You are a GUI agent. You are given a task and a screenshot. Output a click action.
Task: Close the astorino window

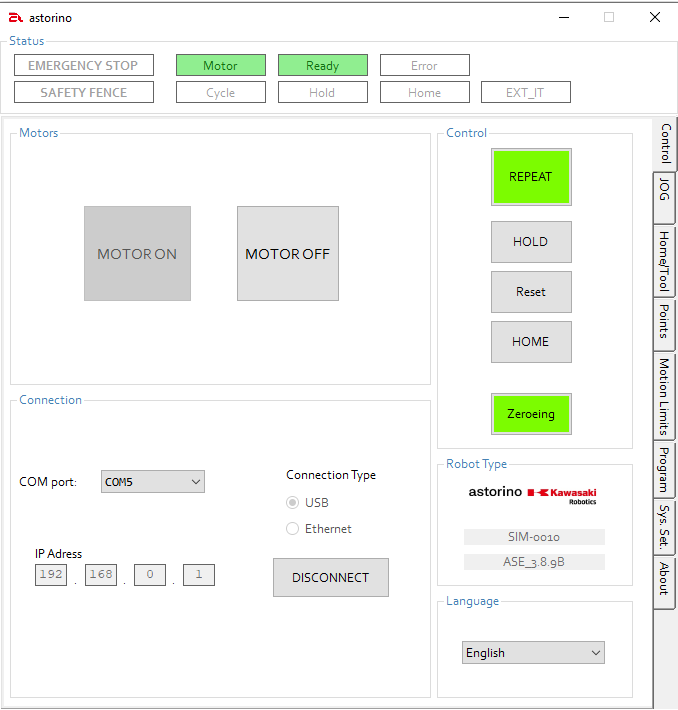pyautogui.click(x=655, y=18)
